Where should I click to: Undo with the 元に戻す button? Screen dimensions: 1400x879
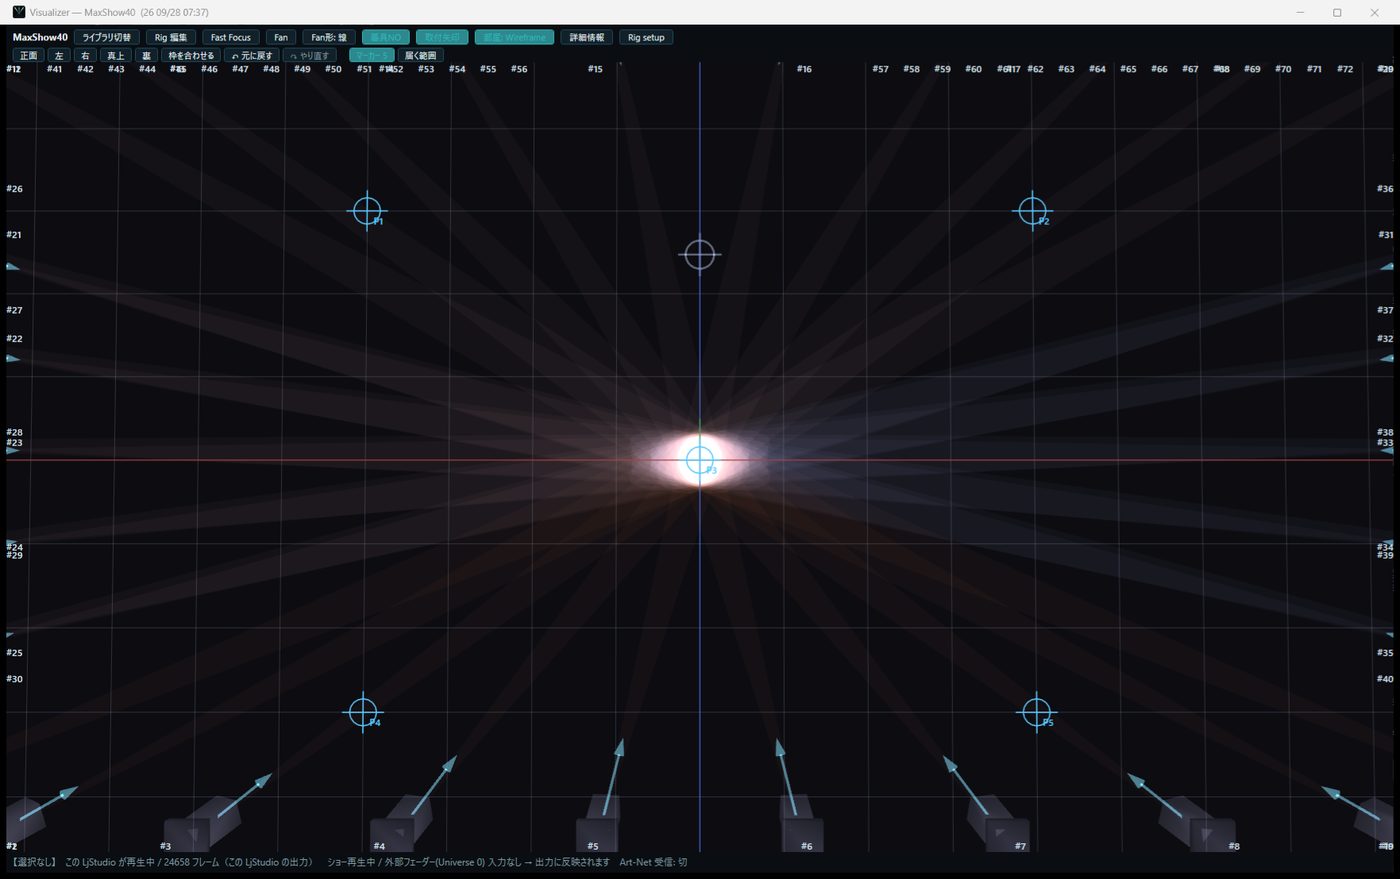pyautogui.click(x=252, y=55)
